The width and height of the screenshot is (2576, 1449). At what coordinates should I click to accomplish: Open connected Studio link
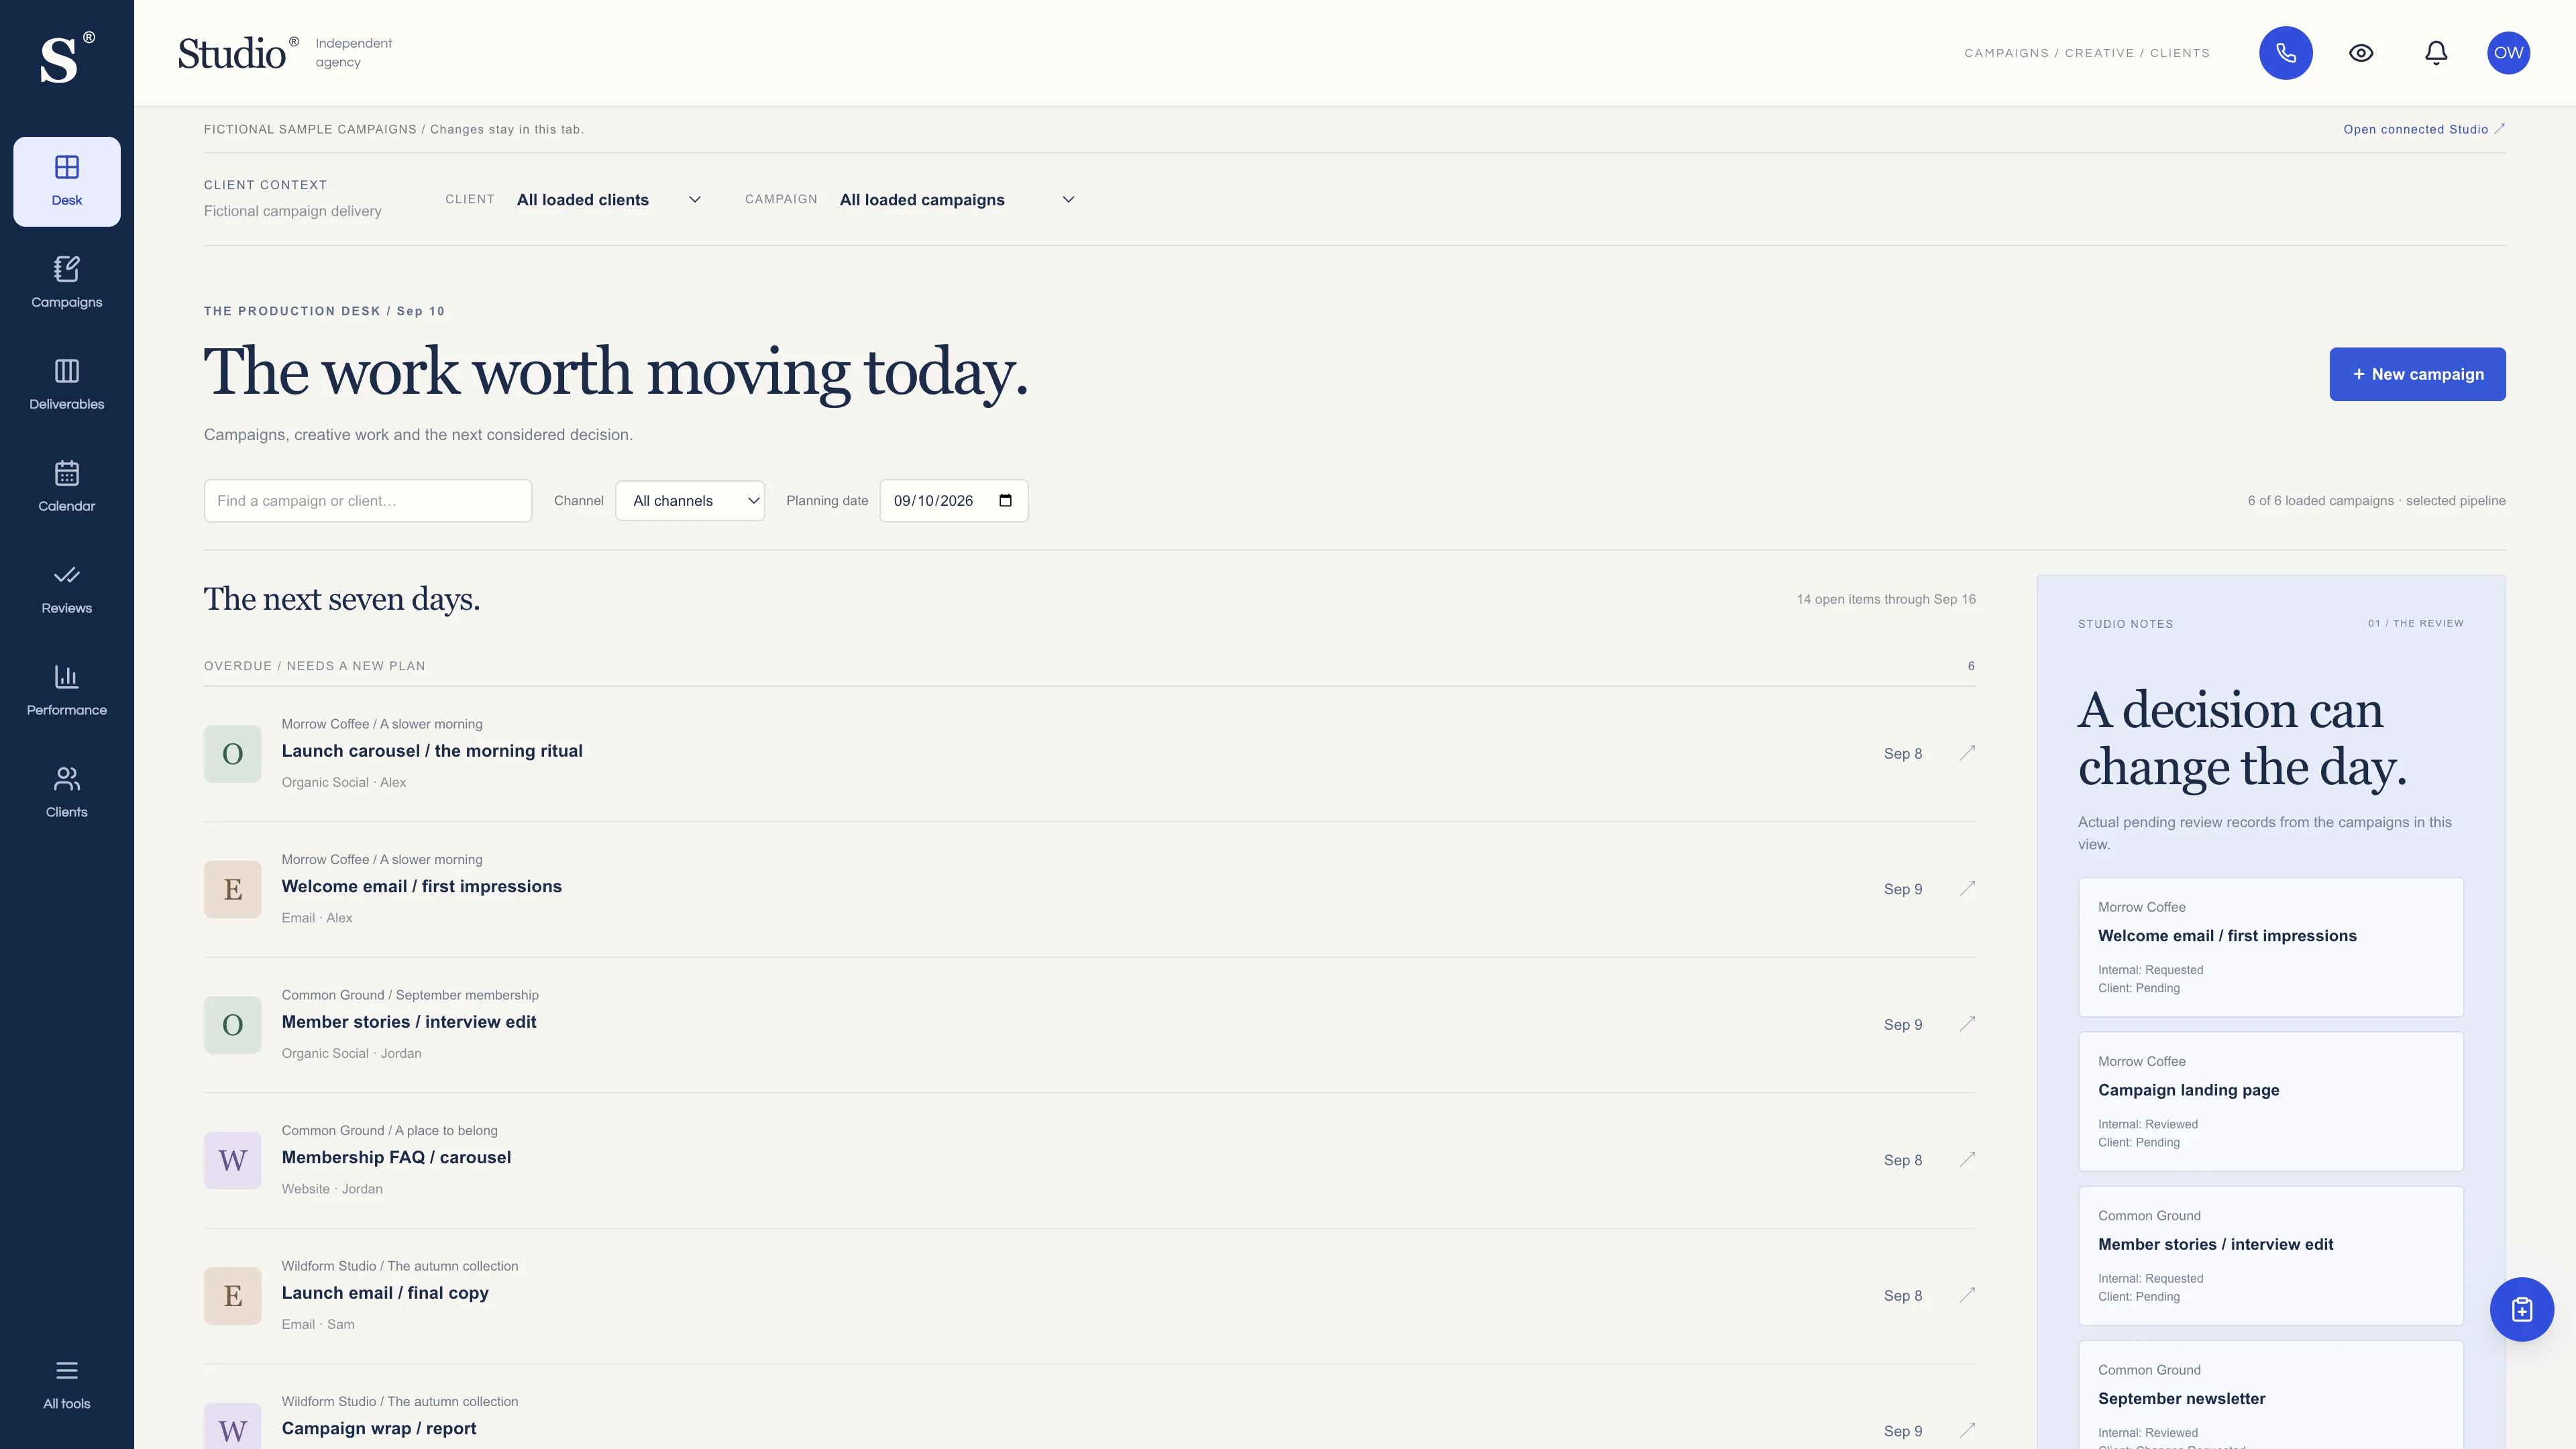[x=2424, y=129]
